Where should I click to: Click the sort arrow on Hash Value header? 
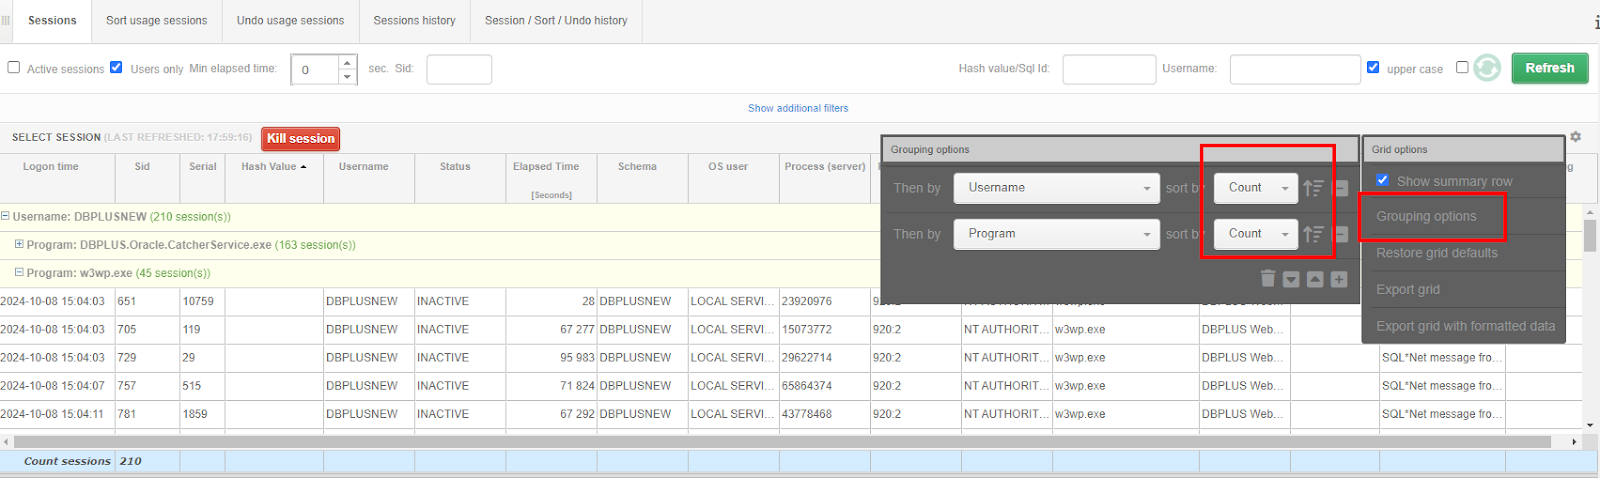[303, 167]
